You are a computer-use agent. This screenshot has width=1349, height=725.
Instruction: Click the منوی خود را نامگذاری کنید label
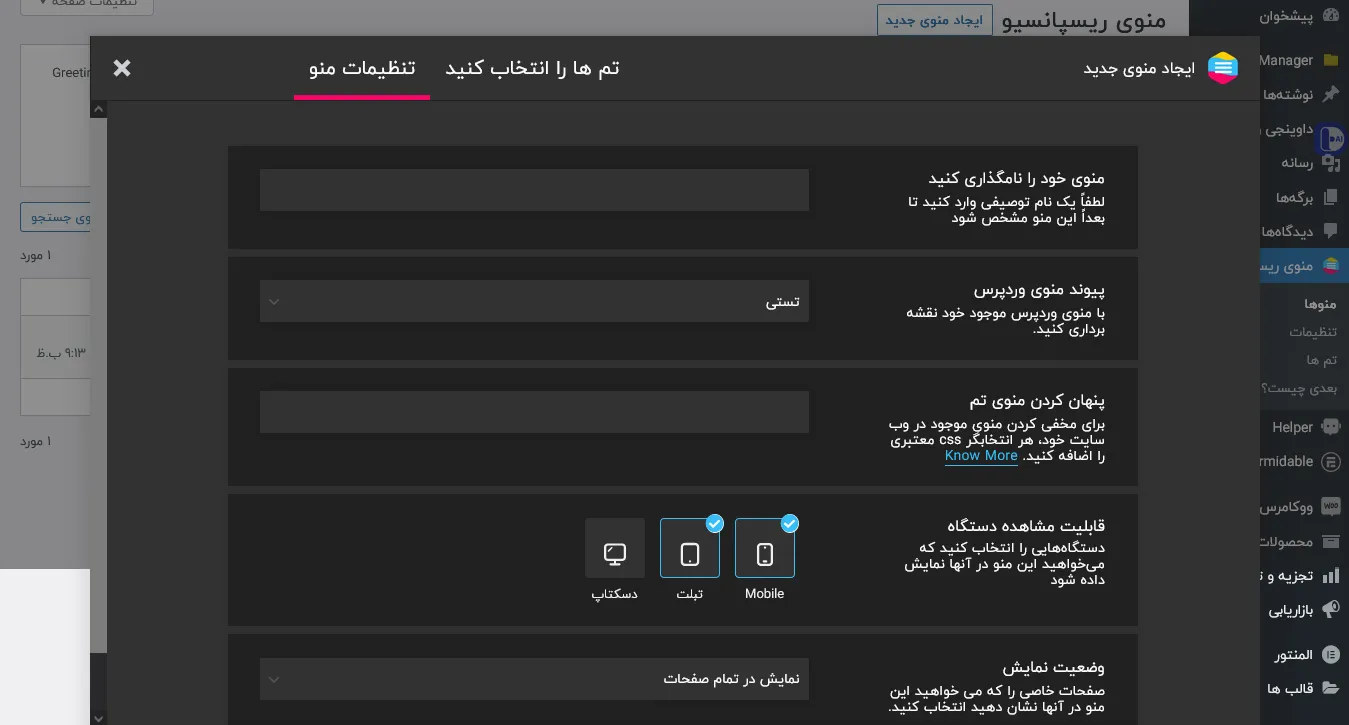(1017, 178)
